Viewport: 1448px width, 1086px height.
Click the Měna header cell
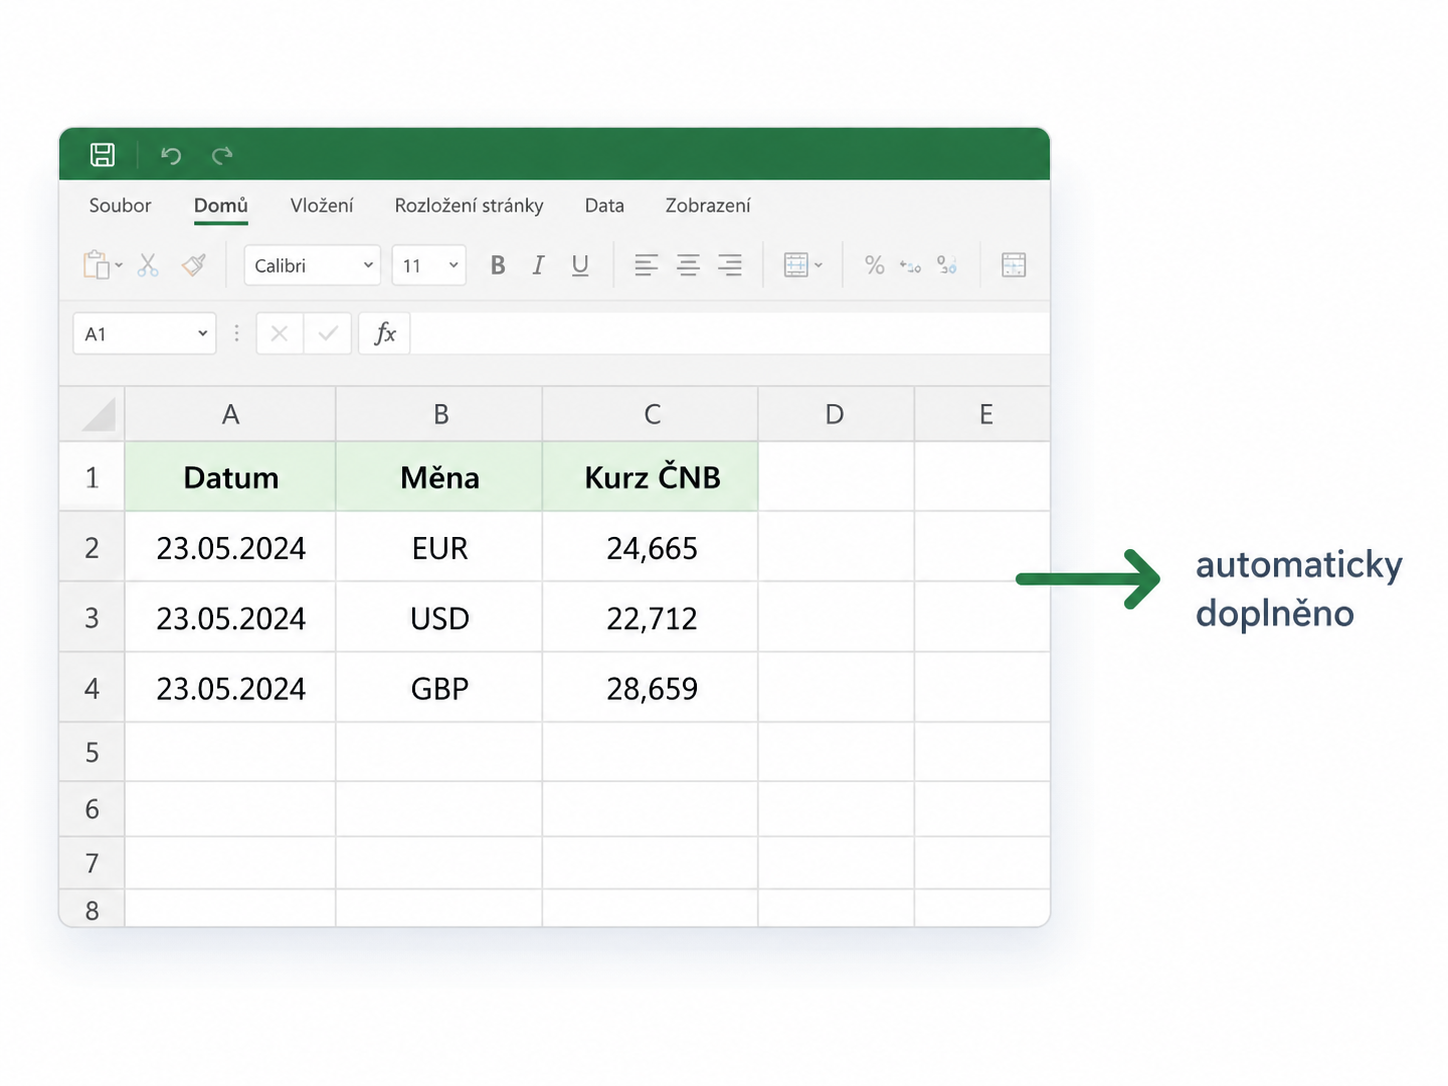coord(439,477)
